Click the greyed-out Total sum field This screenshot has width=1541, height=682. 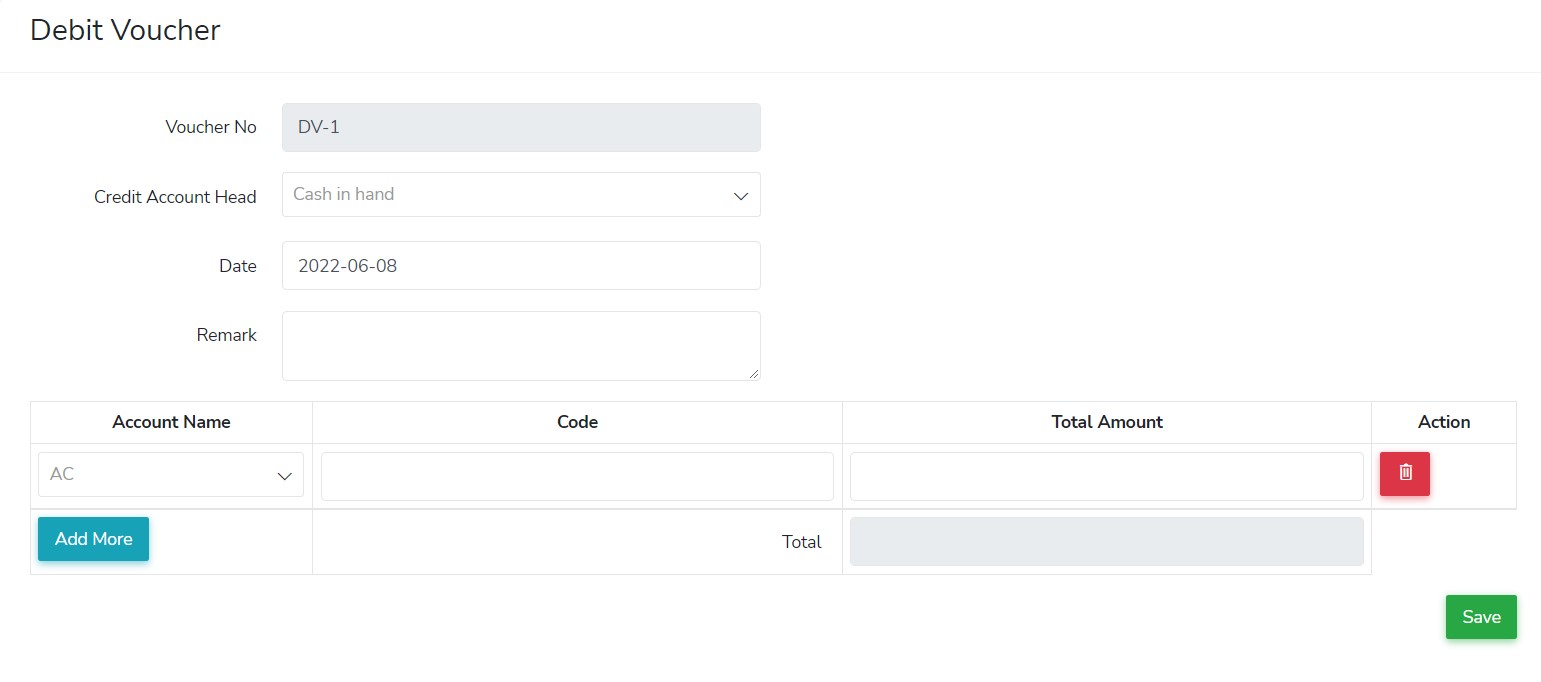[1106, 542]
